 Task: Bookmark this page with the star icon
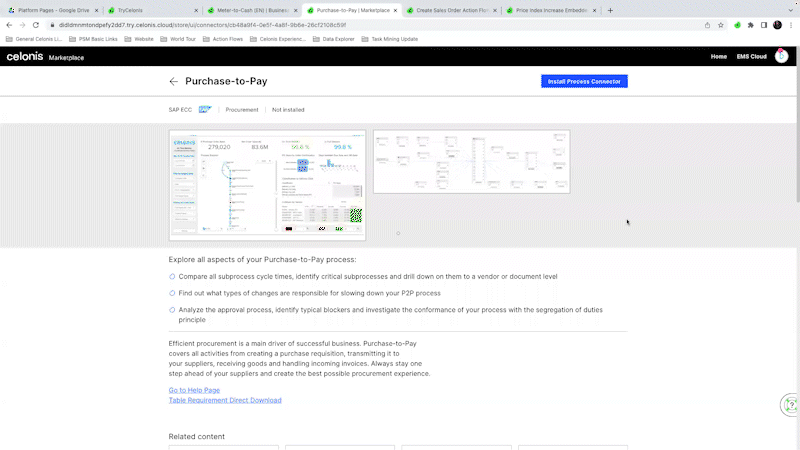[x=720, y=25]
